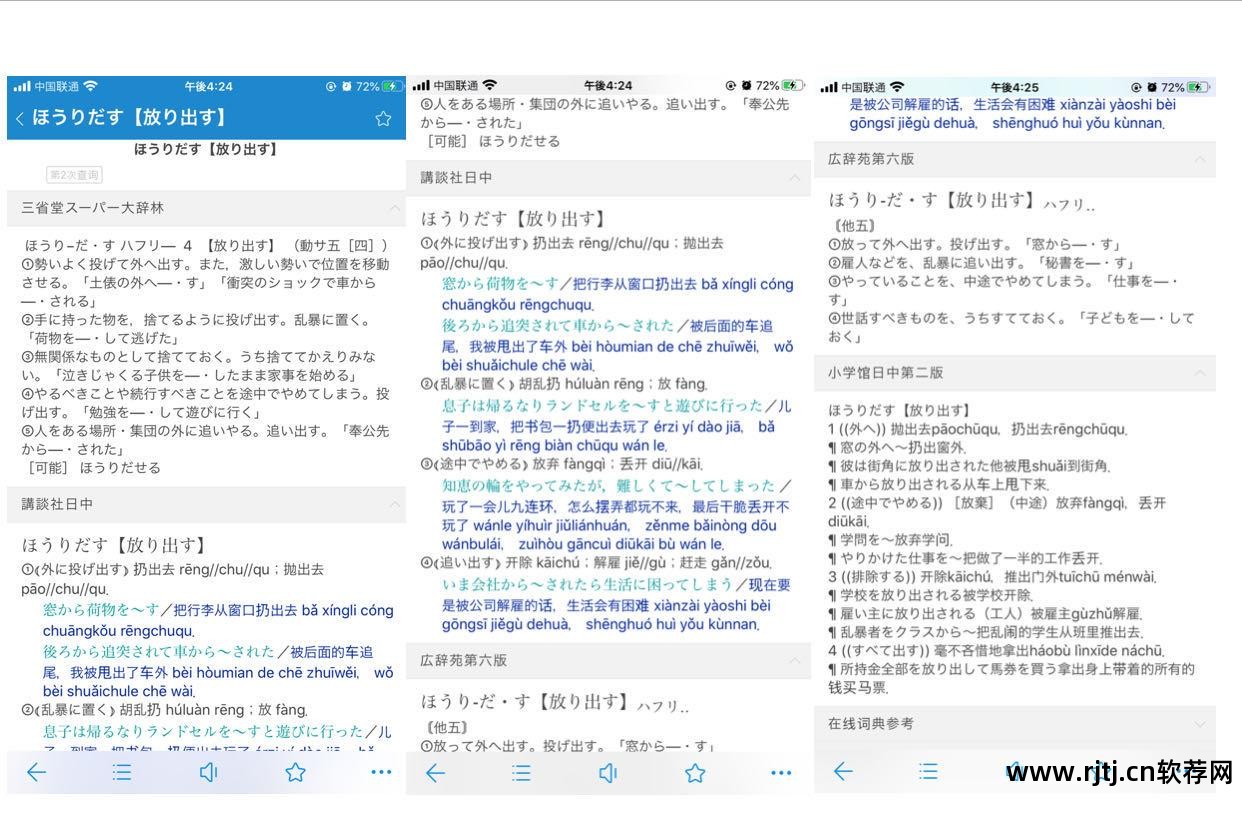
Task: Open the list icon in left phone's bottom toolbar
Action: (122, 771)
